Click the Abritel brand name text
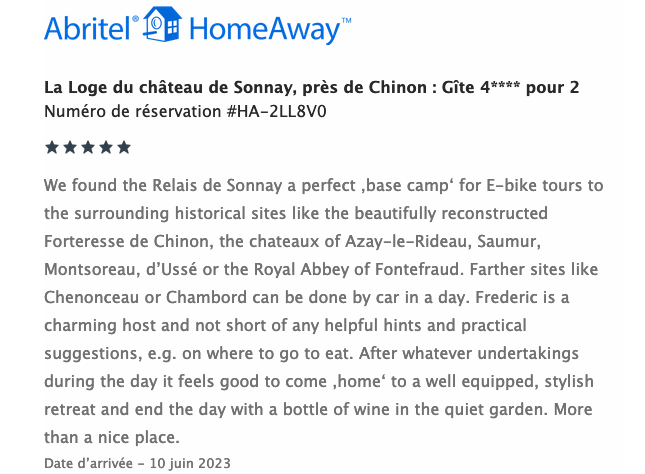The height and width of the screenshot is (474, 645). [87, 29]
